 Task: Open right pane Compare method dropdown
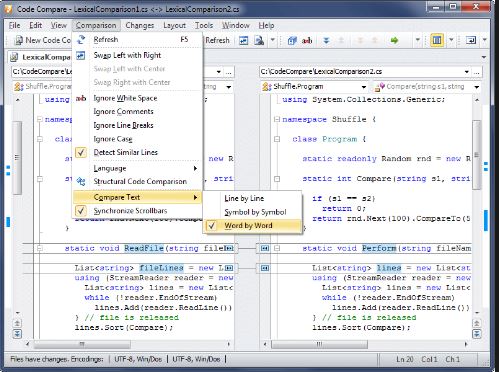477,87
